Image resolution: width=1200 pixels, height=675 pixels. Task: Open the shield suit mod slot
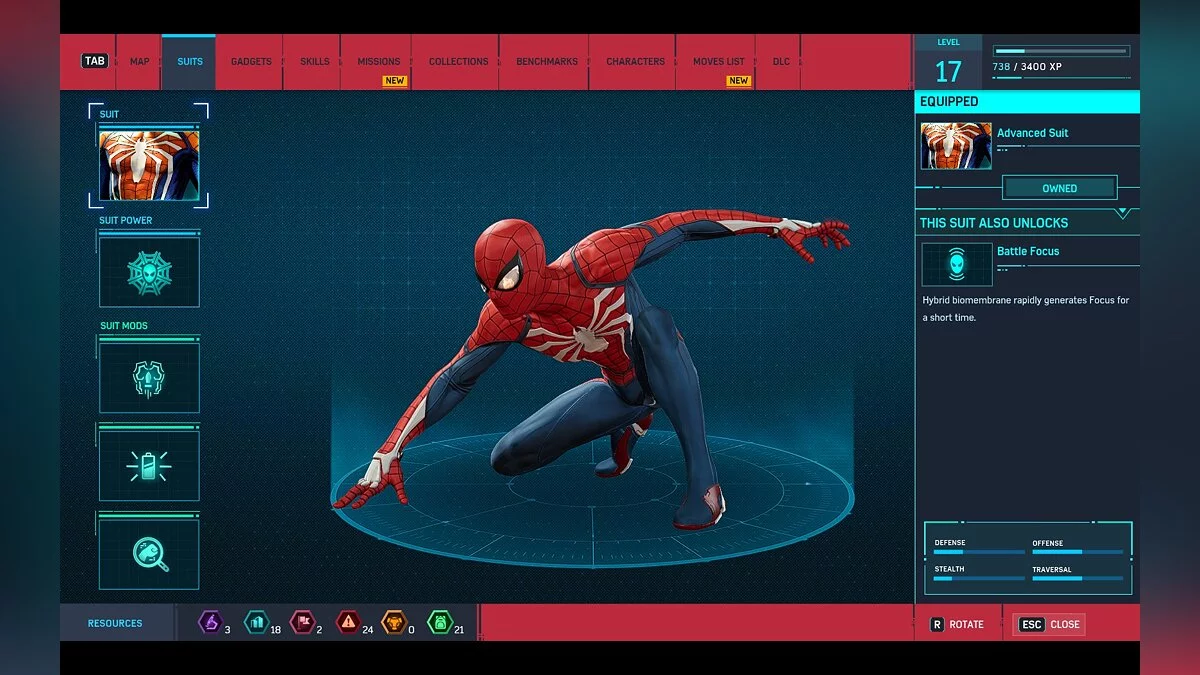coord(148,376)
